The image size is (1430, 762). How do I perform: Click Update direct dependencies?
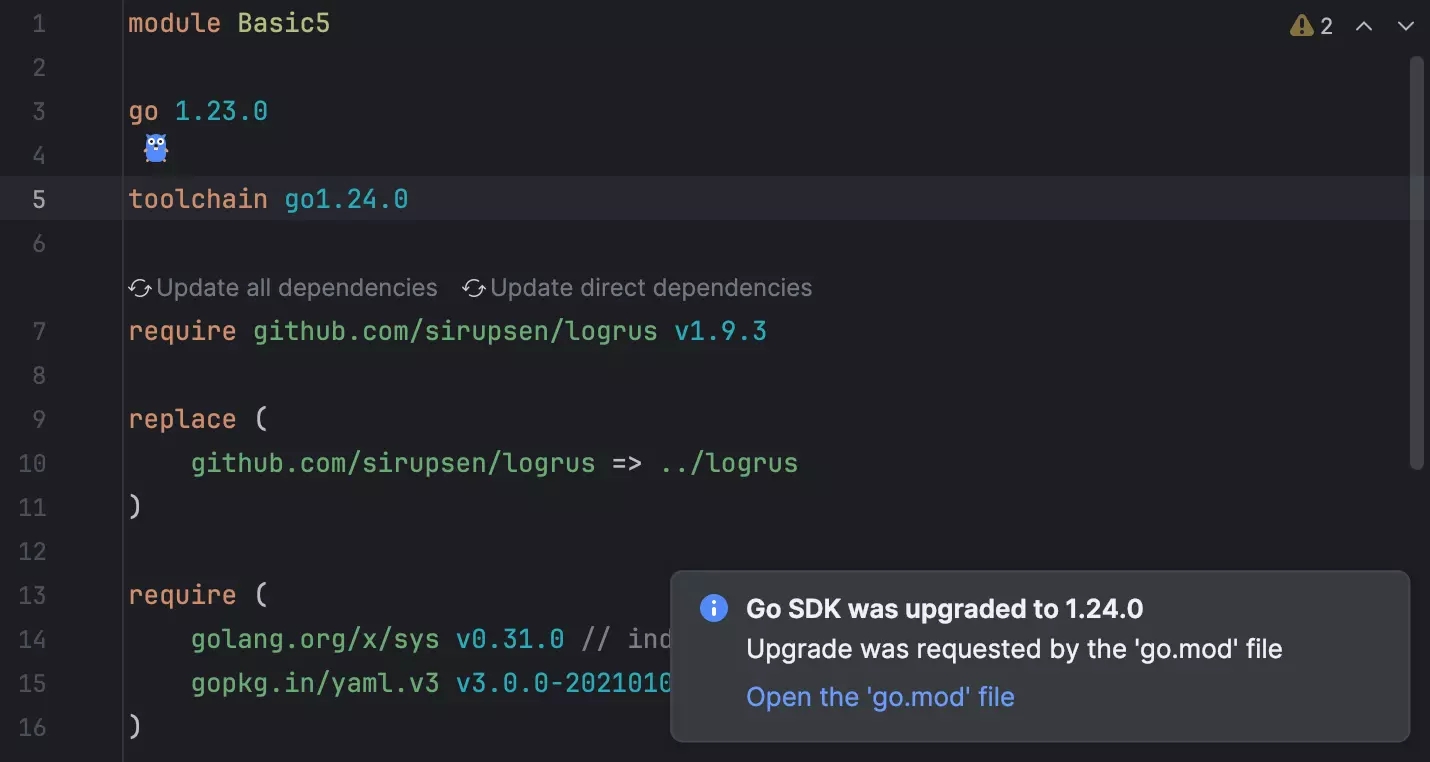(x=650, y=288)
